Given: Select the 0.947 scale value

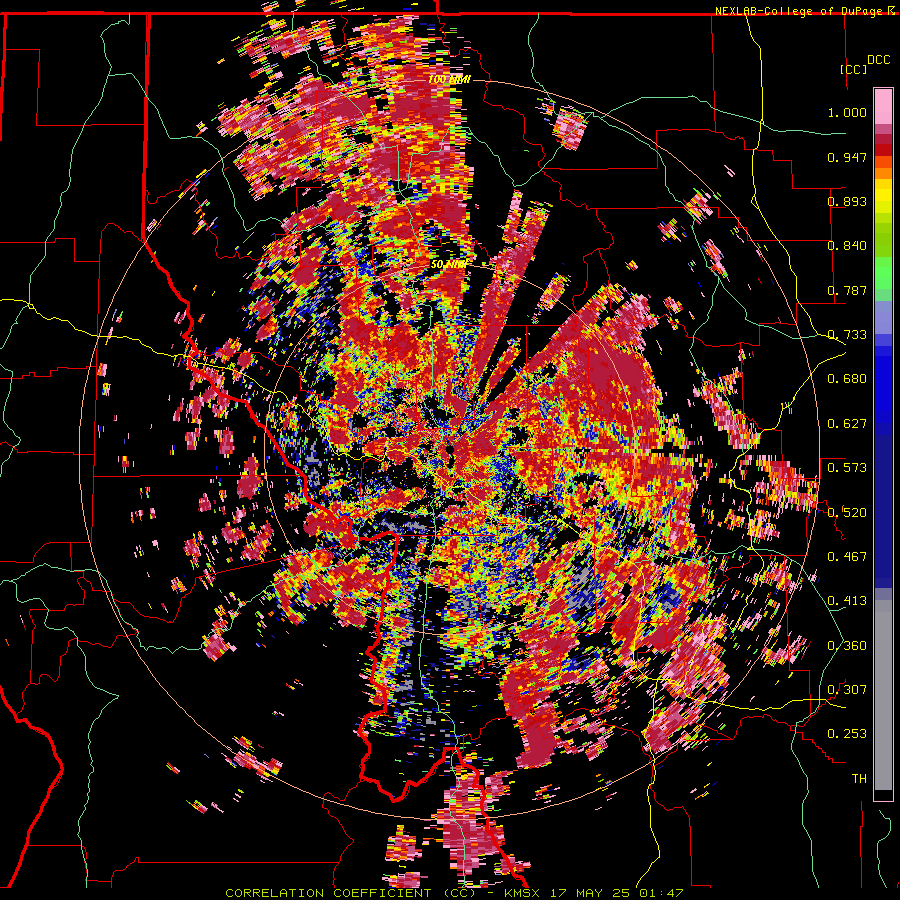Looking at the screenshot, I should tap(847, 157).
